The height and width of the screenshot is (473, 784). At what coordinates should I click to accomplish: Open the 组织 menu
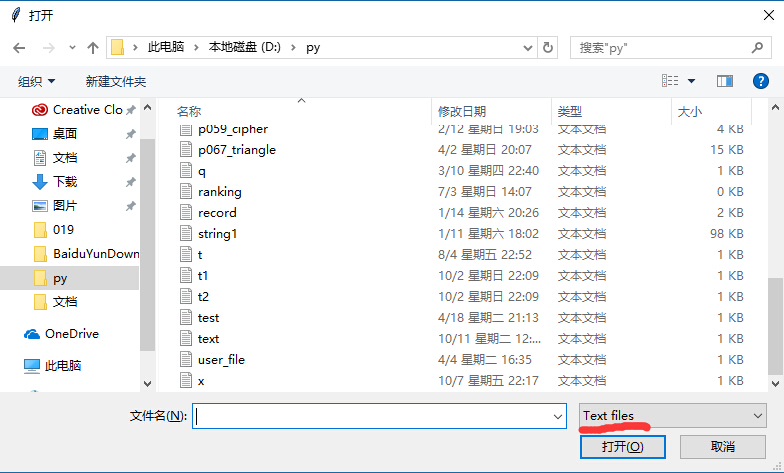37,81
